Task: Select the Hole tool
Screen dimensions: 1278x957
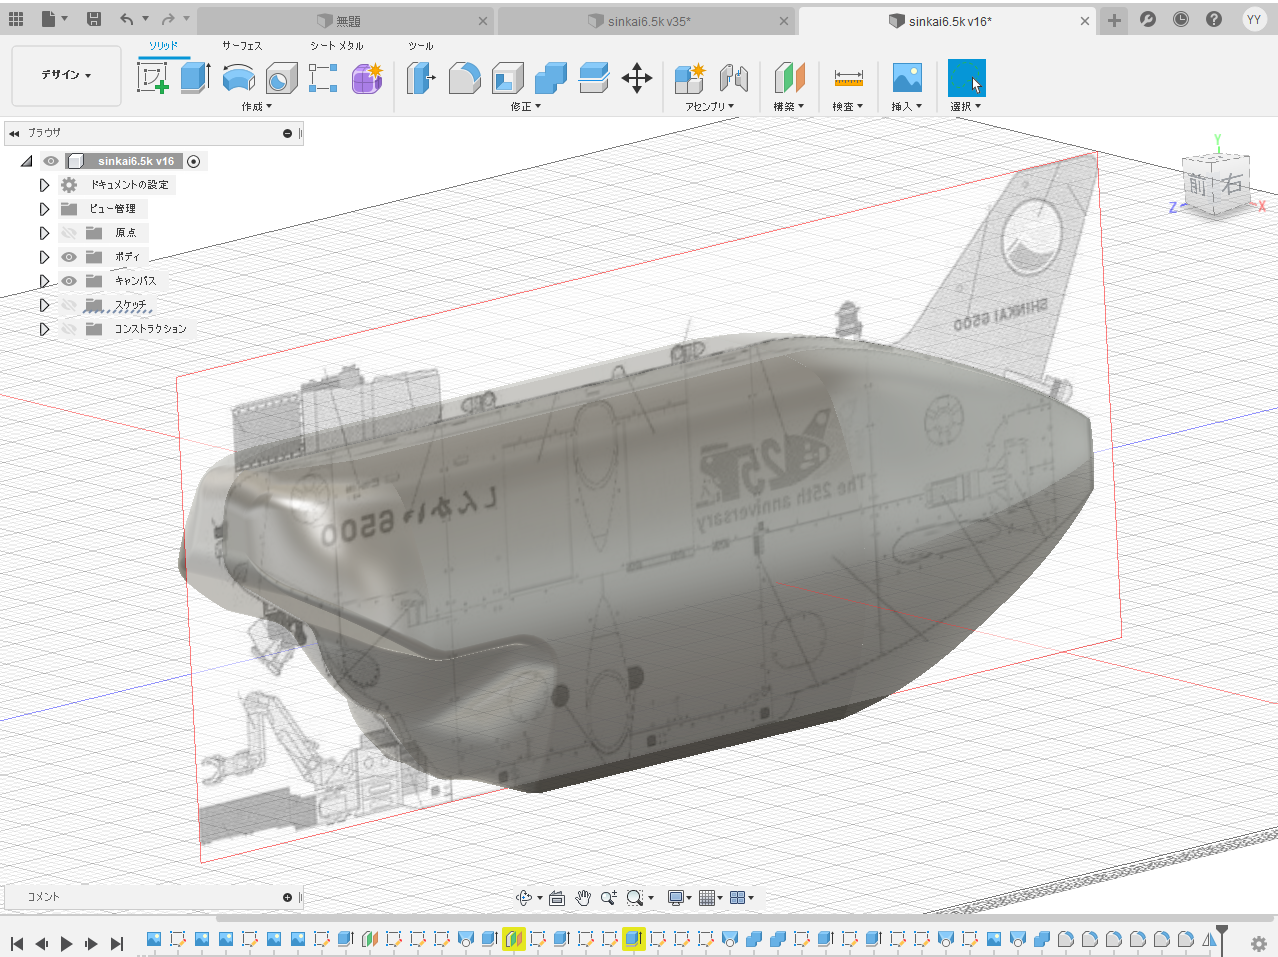Action: point(281,78)
